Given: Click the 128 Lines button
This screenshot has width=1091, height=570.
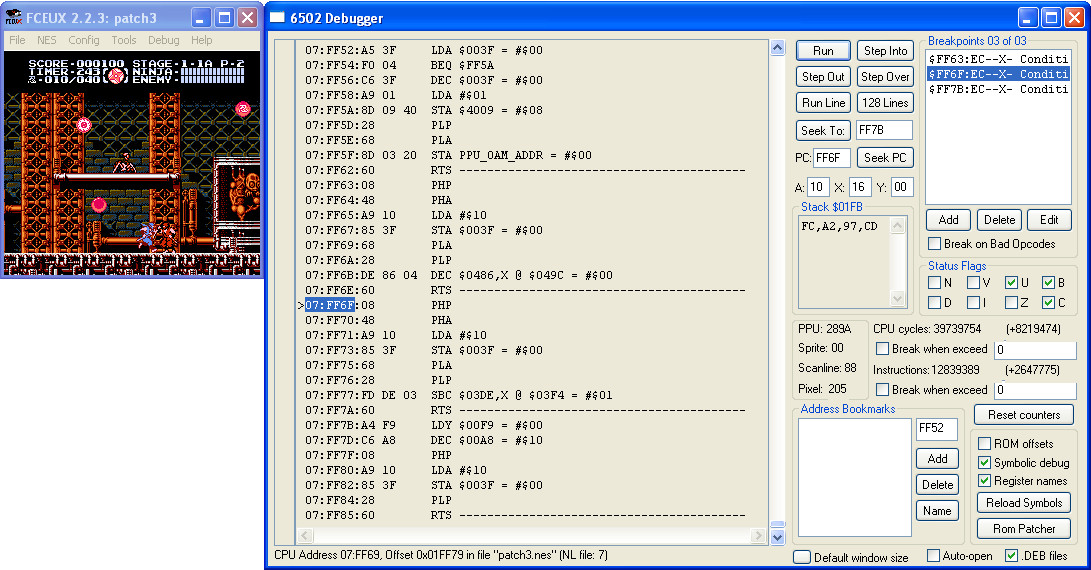Looking at the screenshot, I should click(x=885, y=102).
